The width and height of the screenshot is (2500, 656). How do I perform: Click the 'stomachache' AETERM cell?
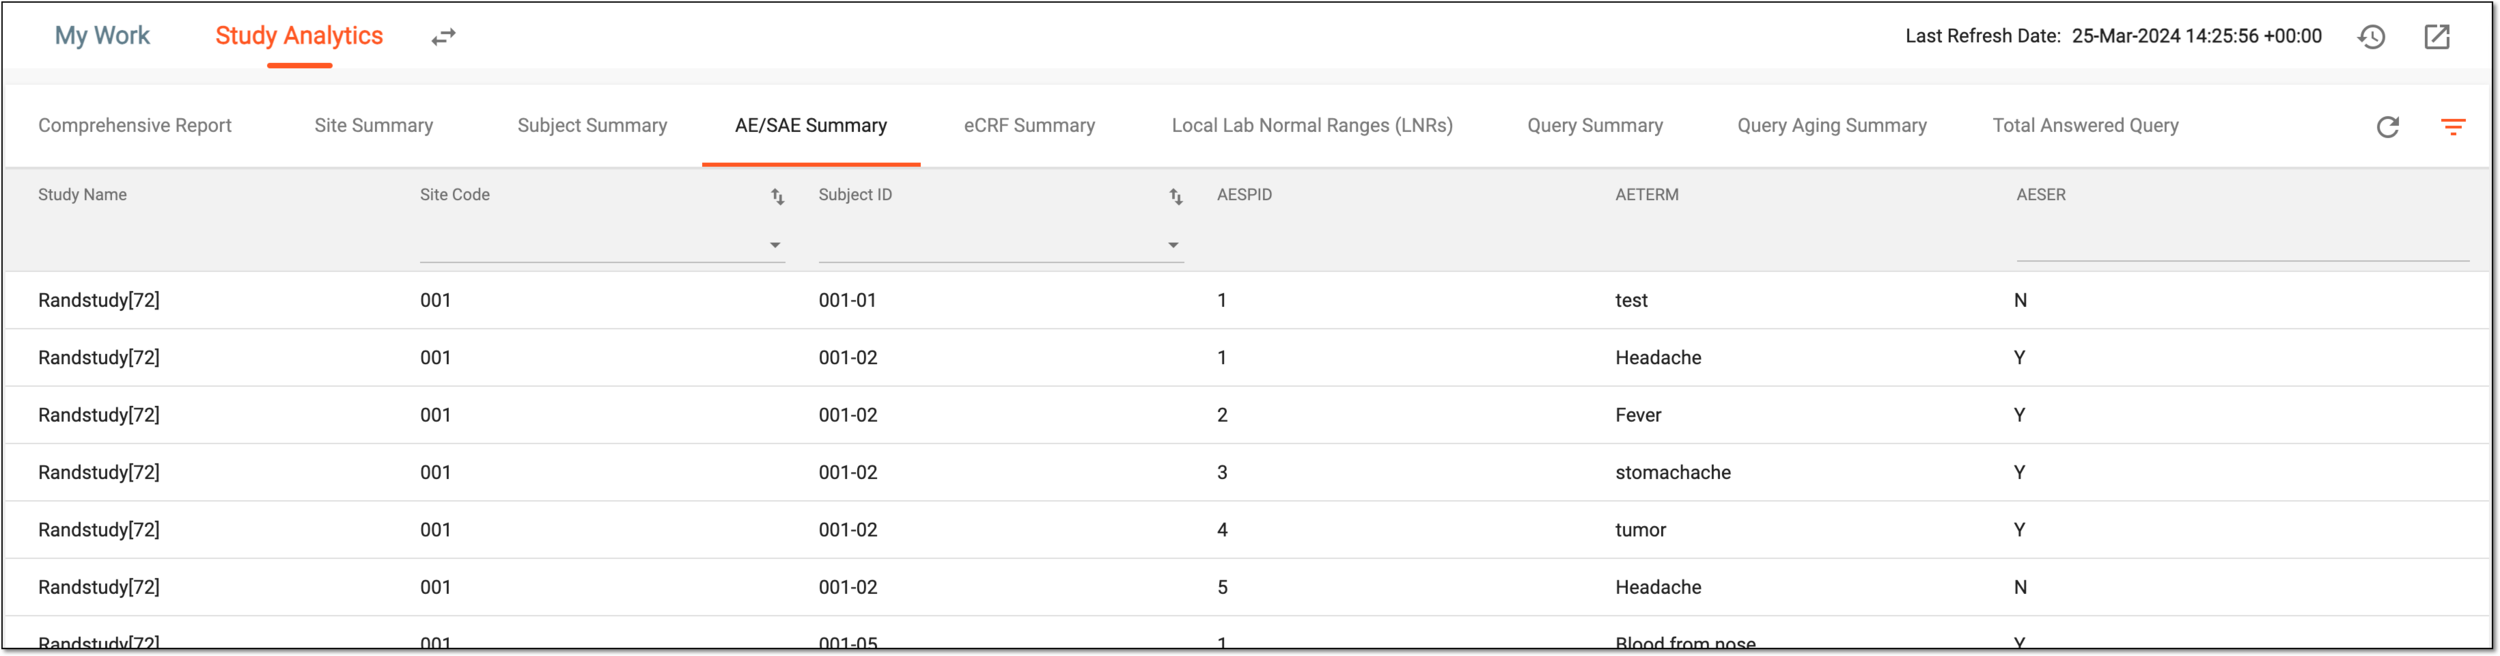tap(1673, 473)
